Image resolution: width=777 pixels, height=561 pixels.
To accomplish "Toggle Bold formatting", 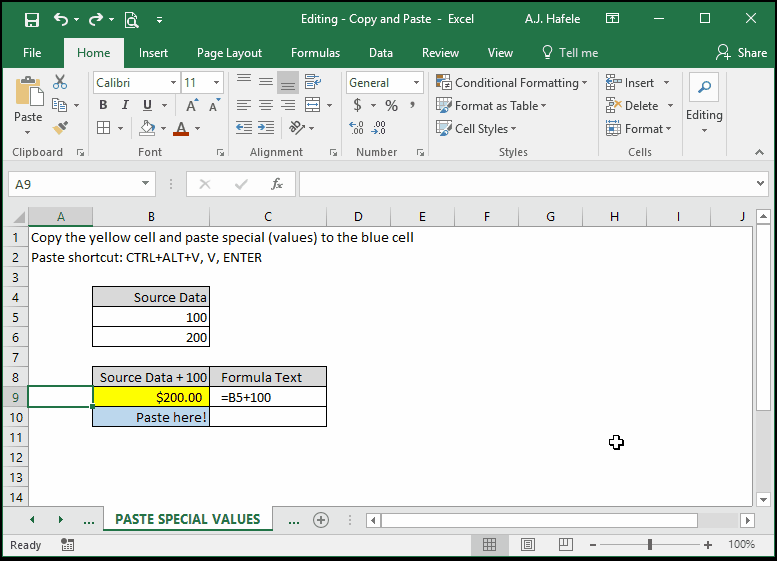I will (x=103, y=105).
